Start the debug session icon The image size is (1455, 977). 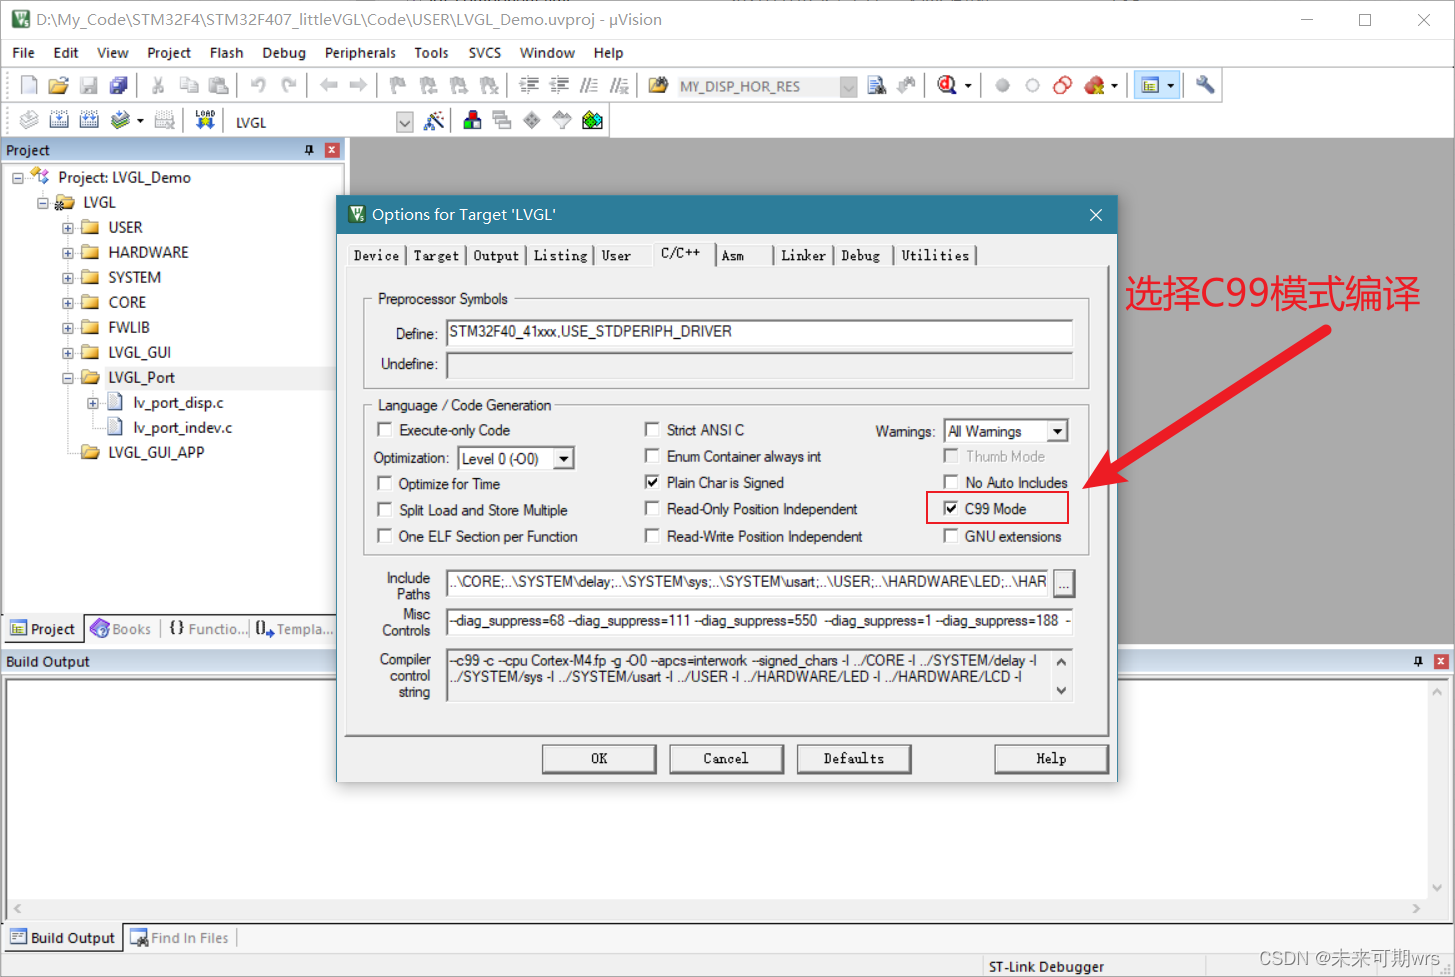pyautogui.click(x=946, y=86)
